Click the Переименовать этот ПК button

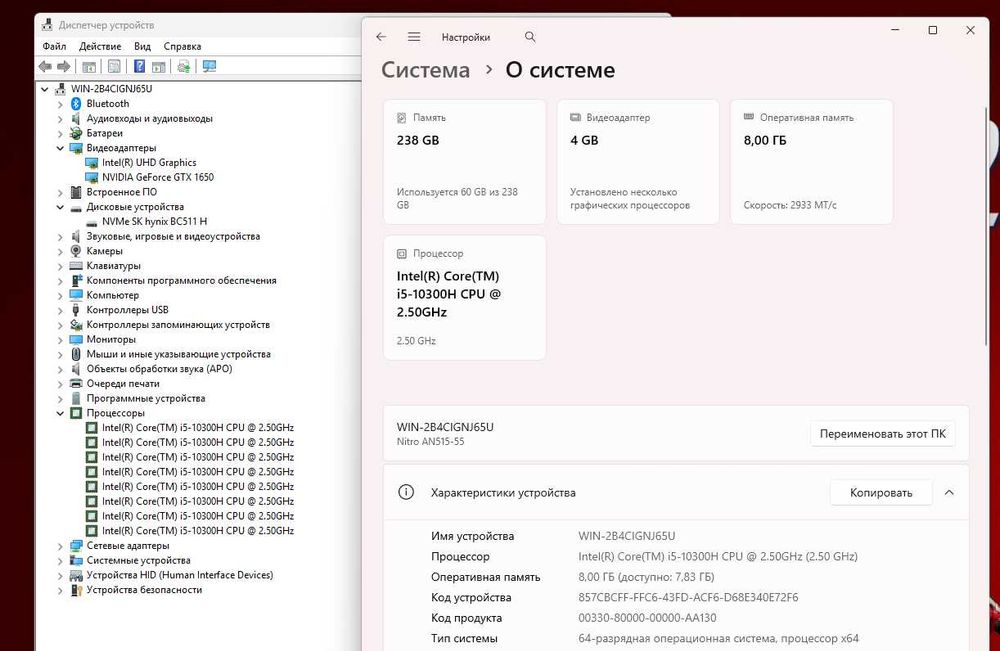[883, 434]
